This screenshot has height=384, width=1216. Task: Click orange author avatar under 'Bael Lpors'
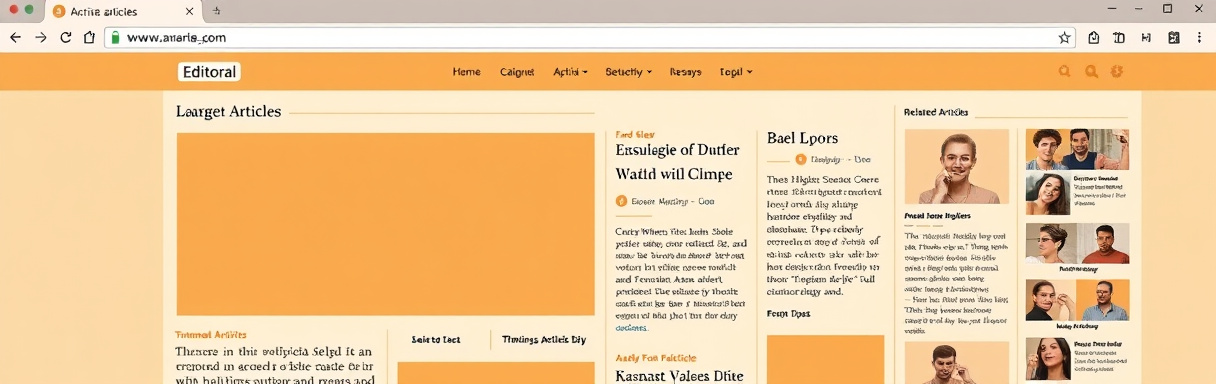(x=800, y=159)
